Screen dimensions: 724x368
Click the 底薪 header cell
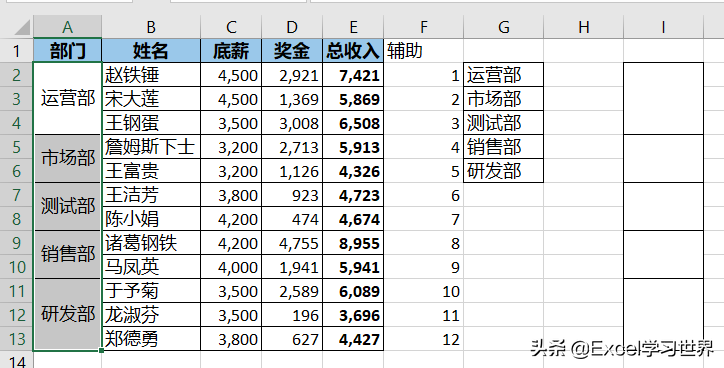click(x=231, y=50)
